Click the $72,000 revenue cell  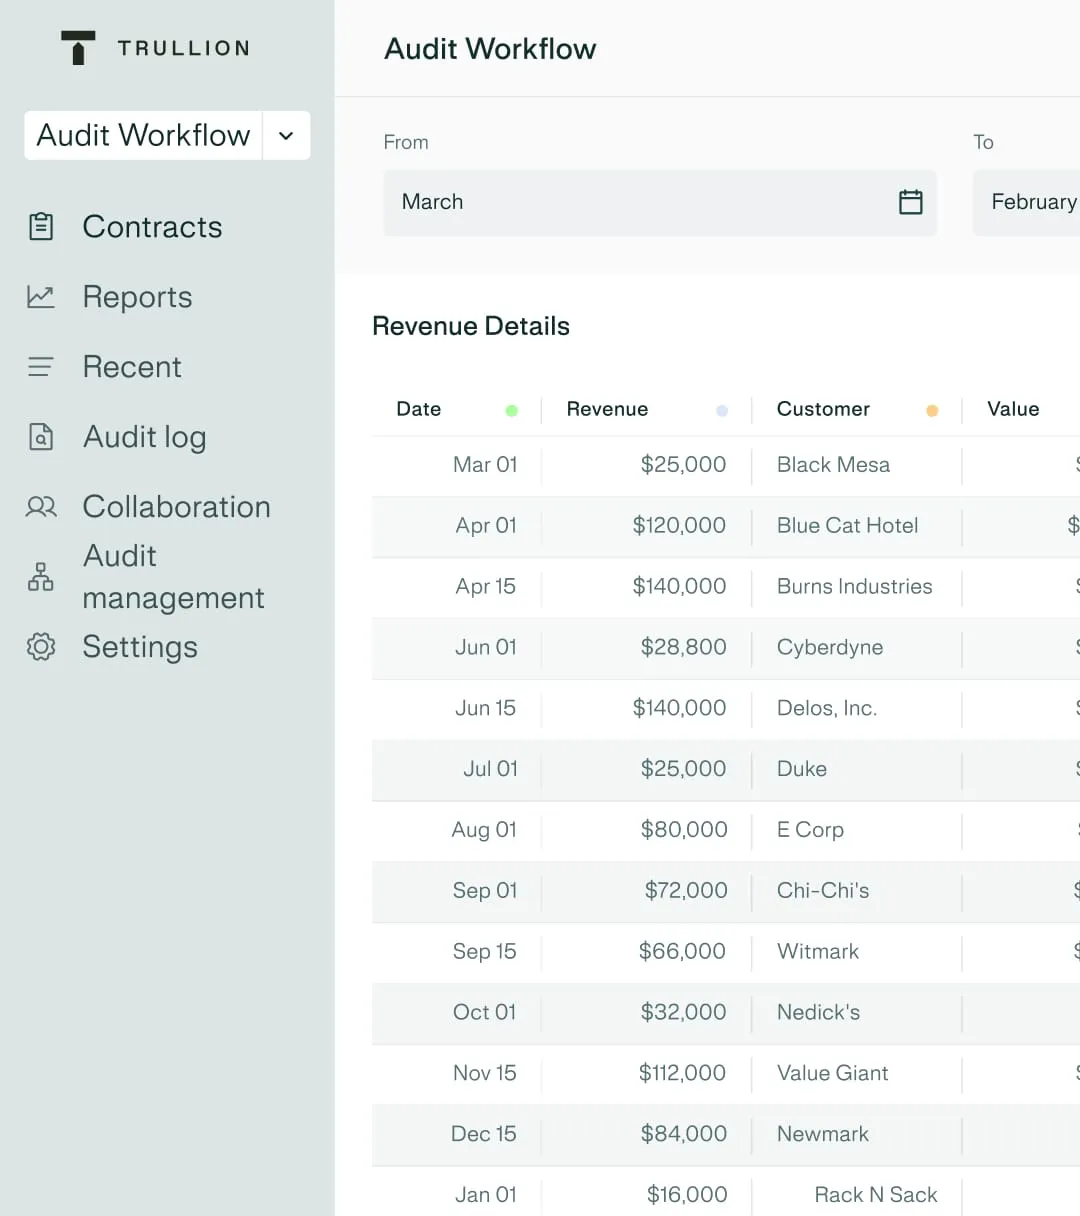pyautogui.click(x=686, y=891)
